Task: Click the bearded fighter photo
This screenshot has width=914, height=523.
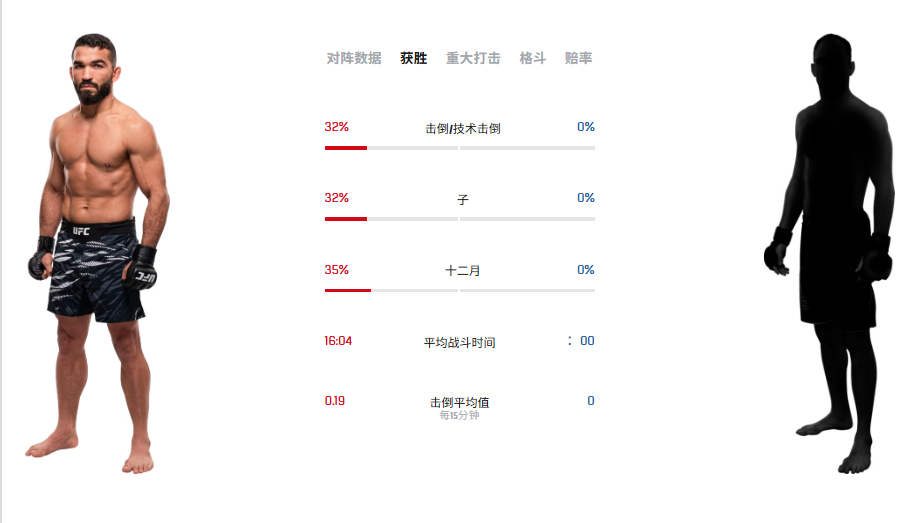Action: 98,254
